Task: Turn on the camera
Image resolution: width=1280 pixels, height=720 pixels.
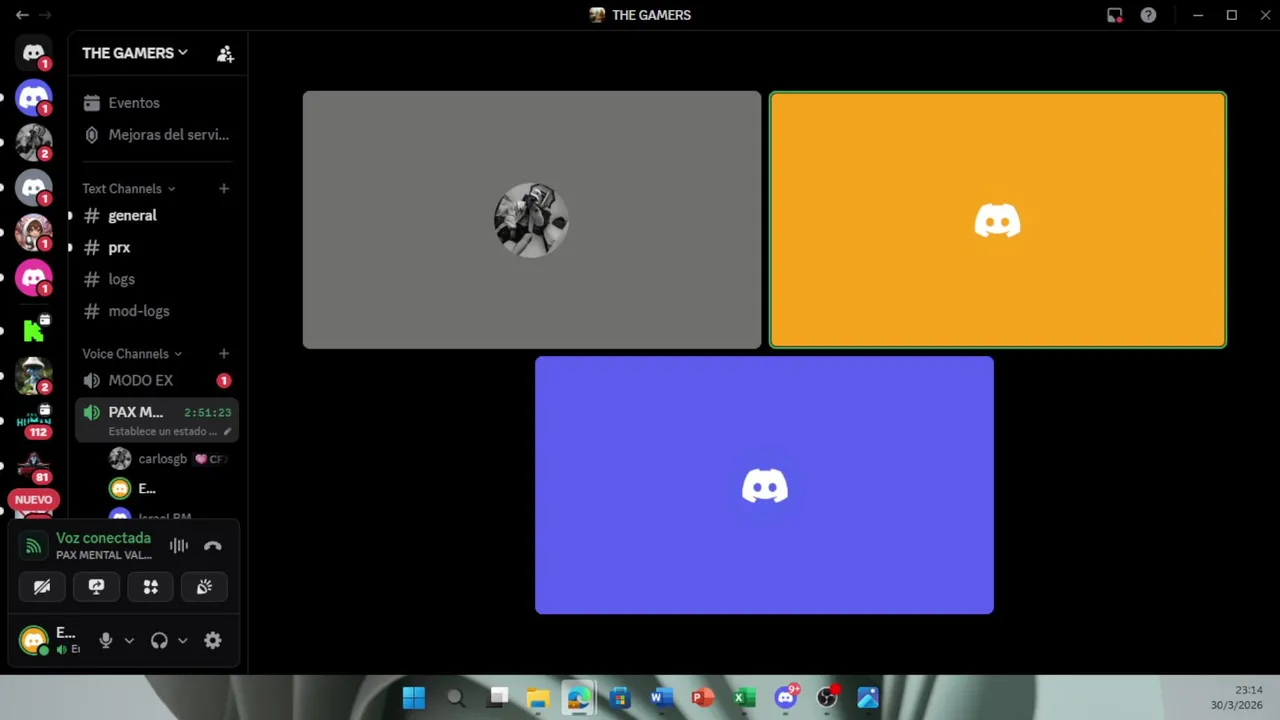Action: (x=42, y=587)
